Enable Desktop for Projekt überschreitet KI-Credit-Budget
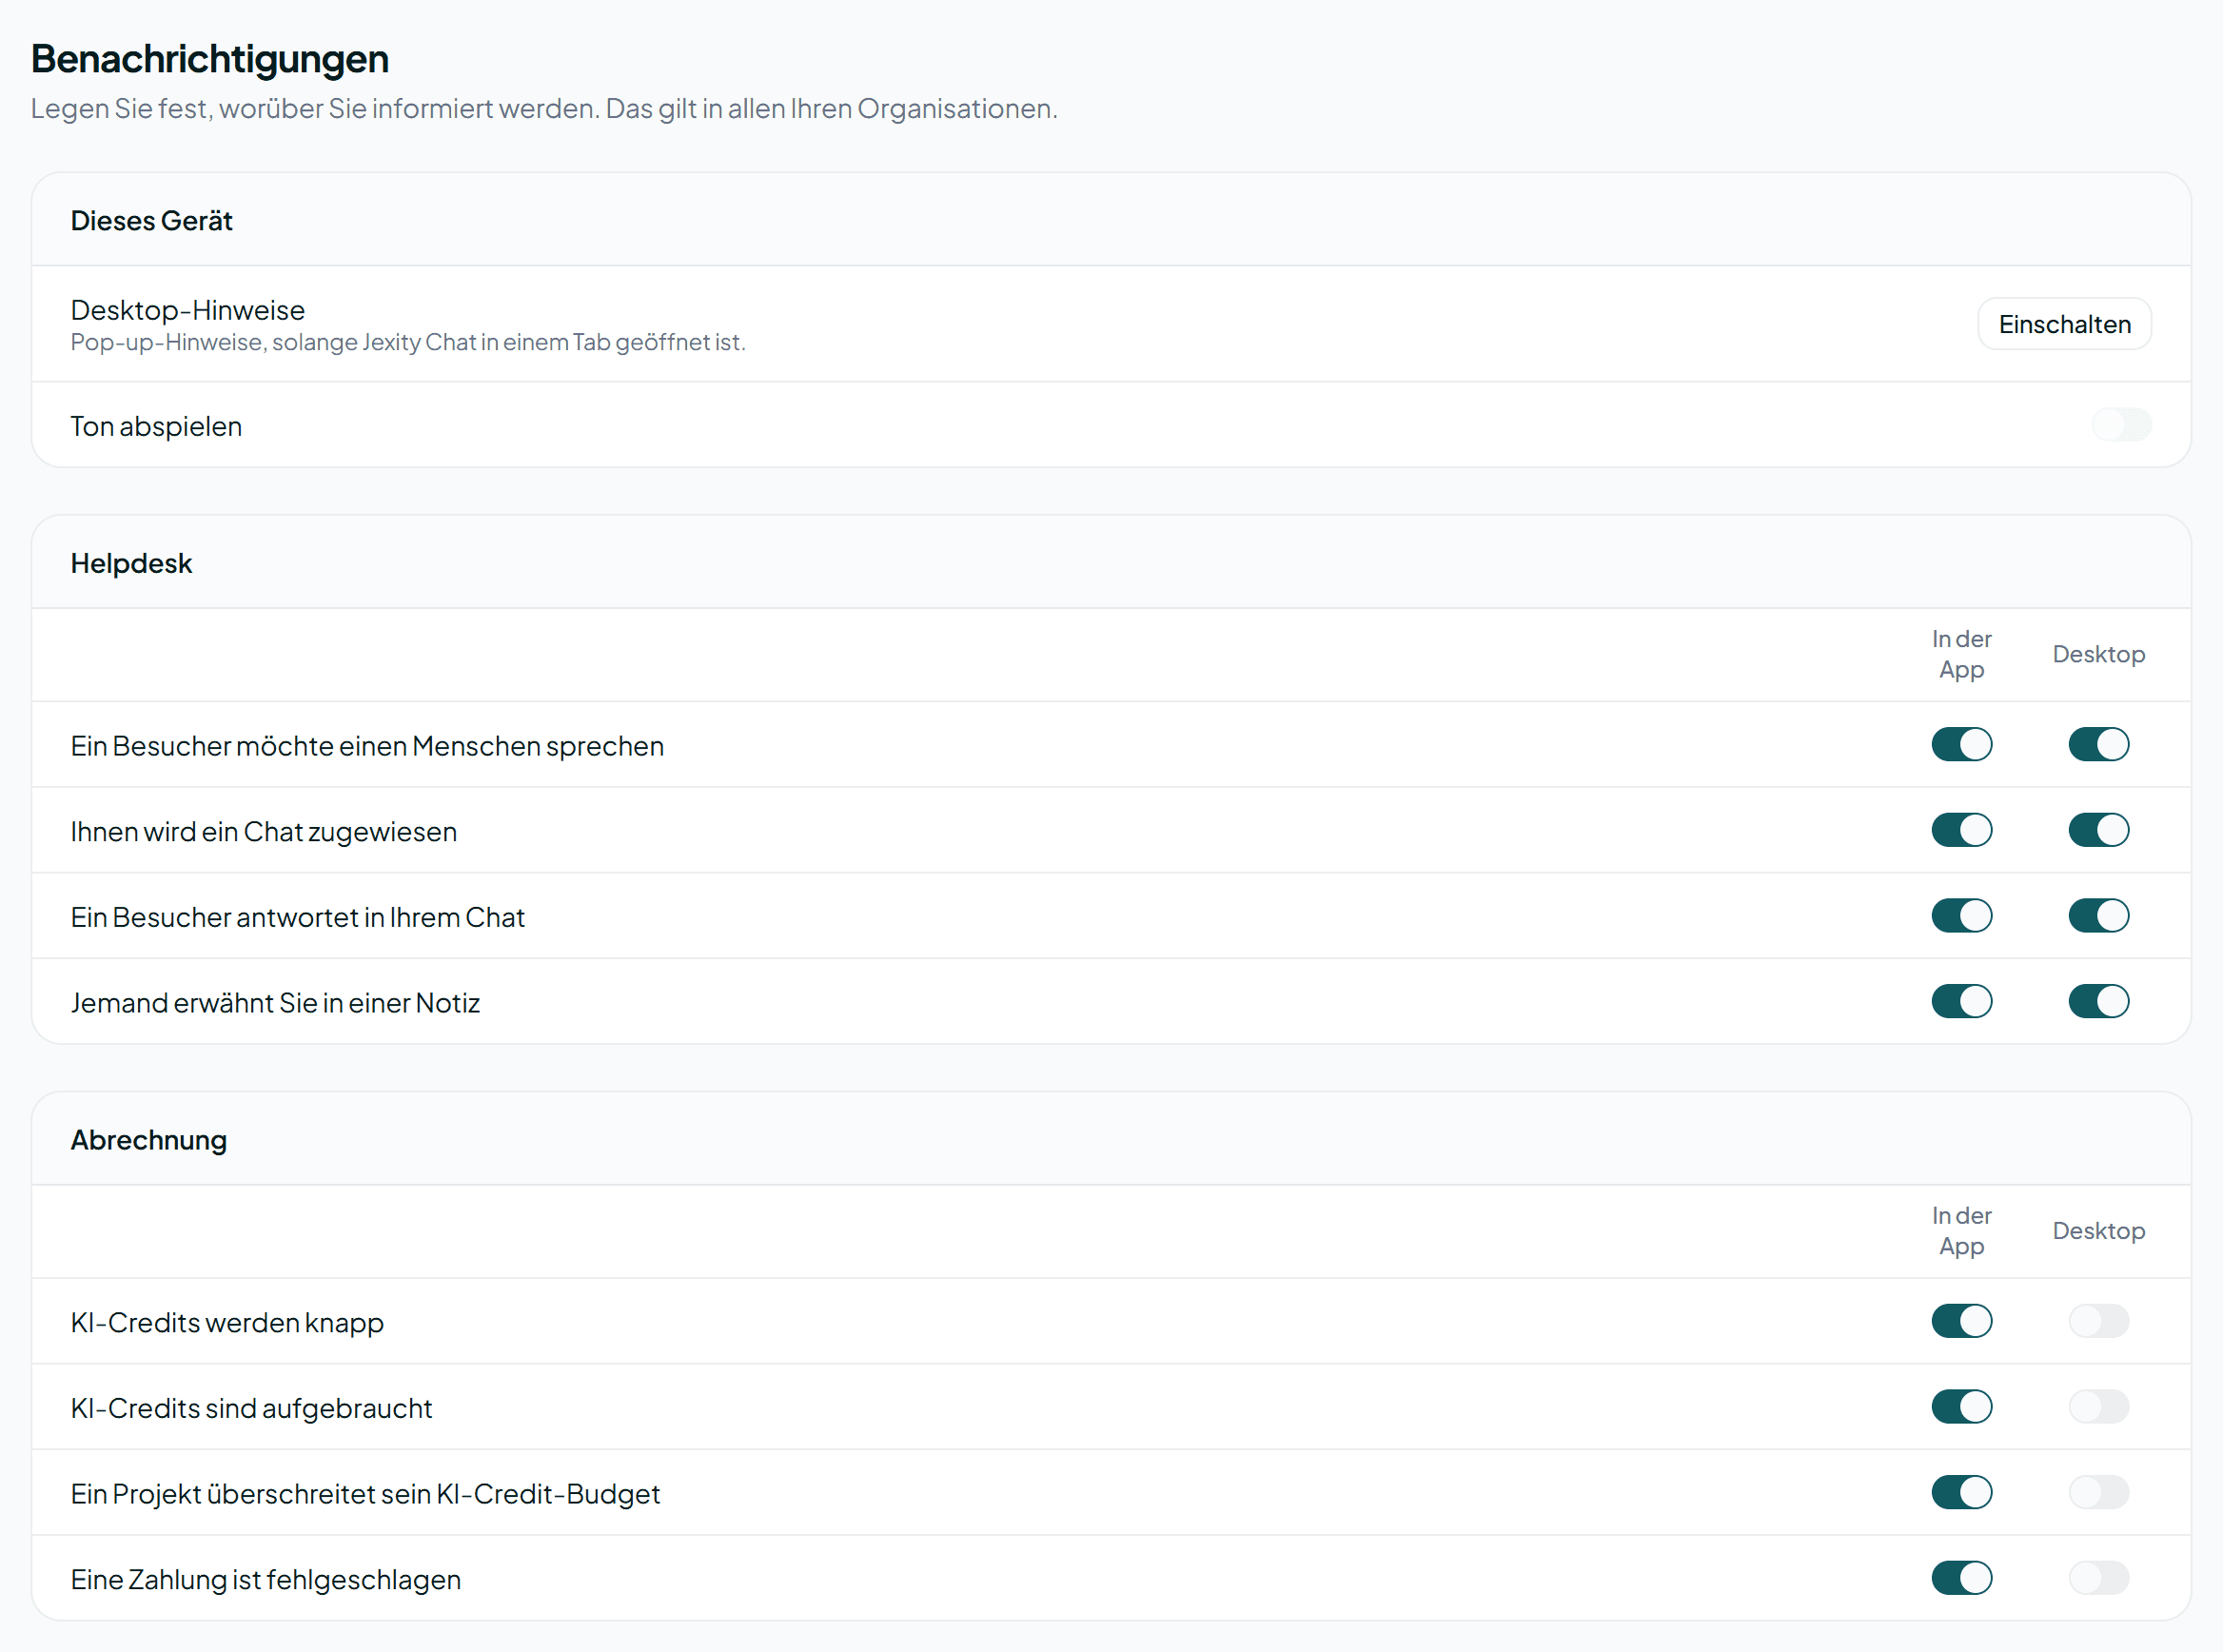Viewport: 2223px width, 1652px height. pyautogui.click(x=2098, y=1493)
